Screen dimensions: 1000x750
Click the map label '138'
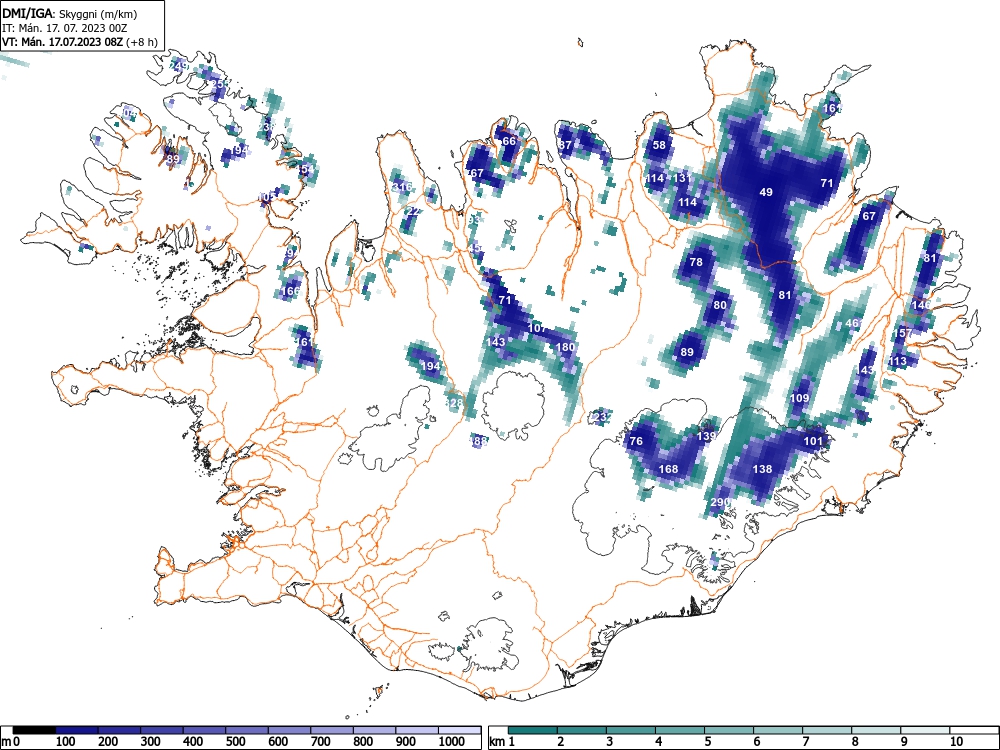pyautogui.click(x=762, y=469)
